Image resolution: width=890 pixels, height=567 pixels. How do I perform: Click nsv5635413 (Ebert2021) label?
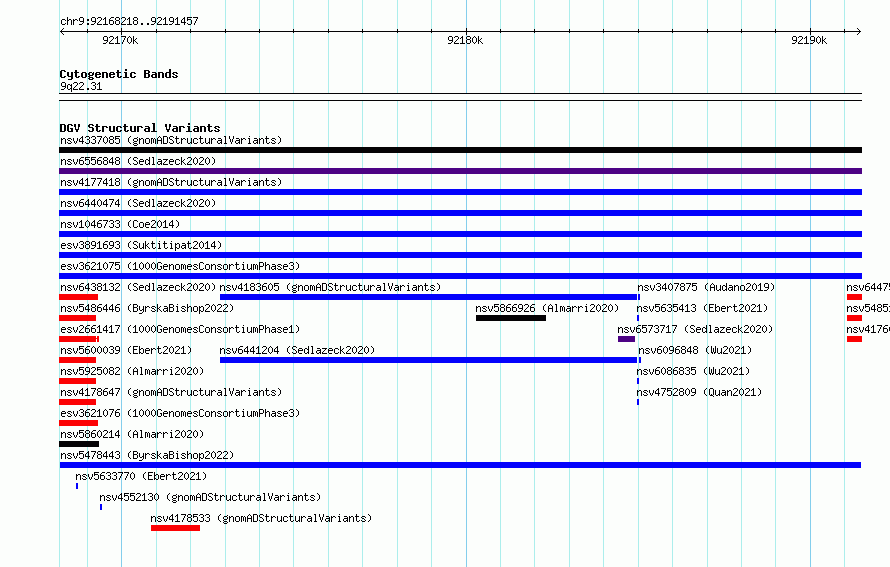pos(702,308)
